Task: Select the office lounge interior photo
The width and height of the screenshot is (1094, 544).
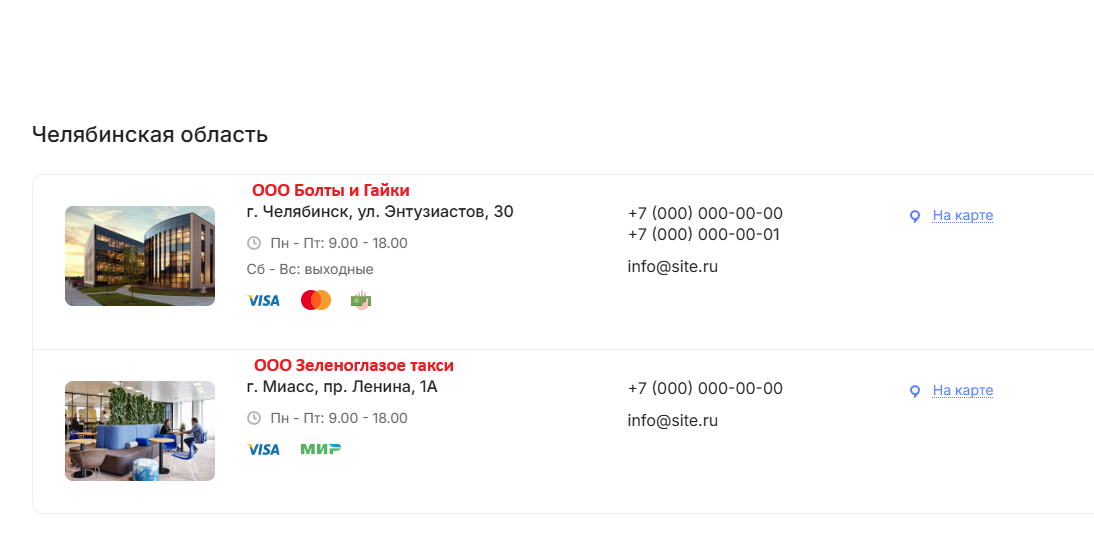Action: (x=140, y=431)
